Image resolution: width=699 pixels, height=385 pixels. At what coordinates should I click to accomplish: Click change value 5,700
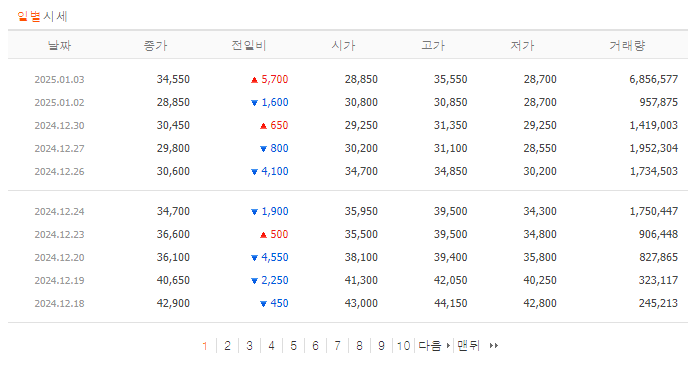[x=275, y=79]
